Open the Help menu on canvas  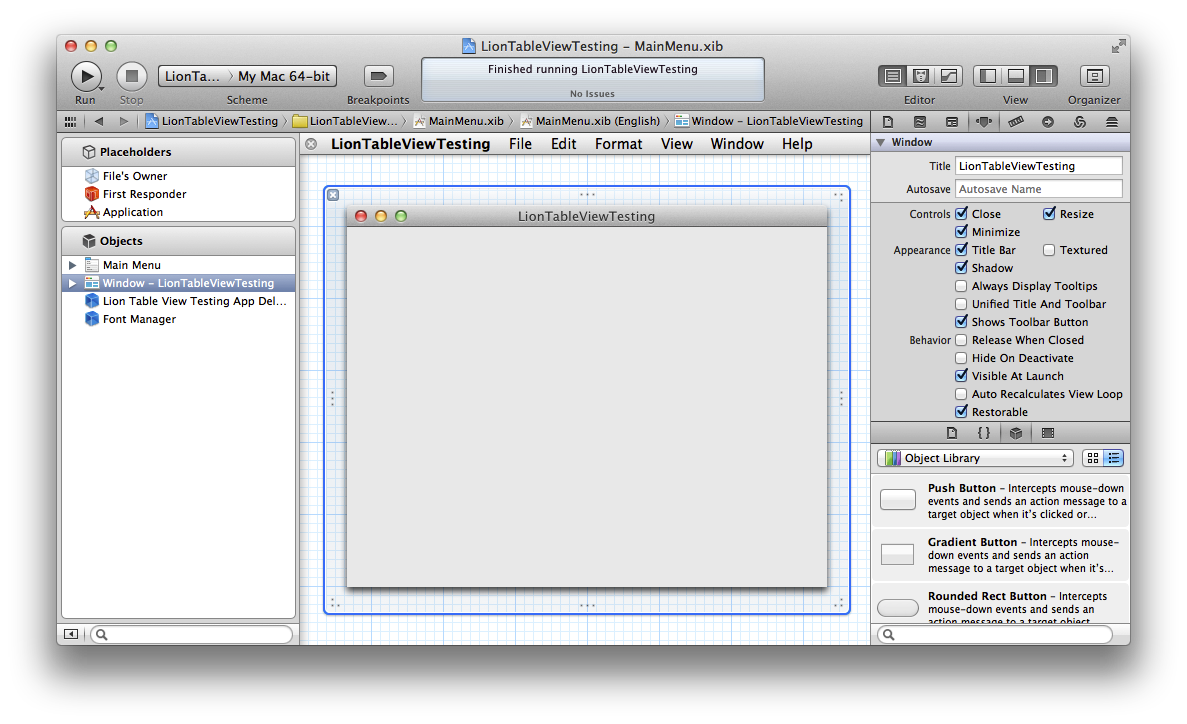(797, 144)
